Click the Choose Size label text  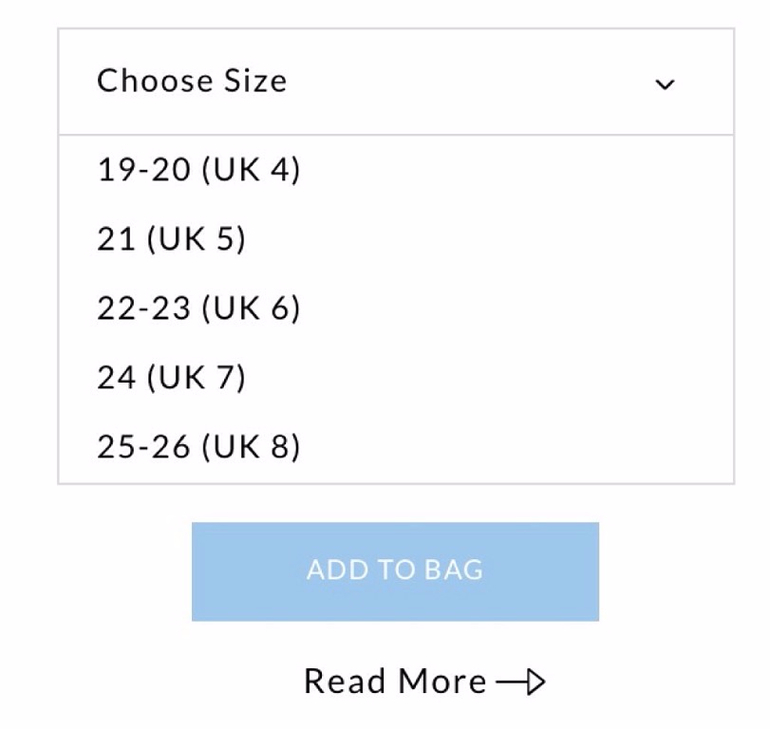click(x=192, y=81)
